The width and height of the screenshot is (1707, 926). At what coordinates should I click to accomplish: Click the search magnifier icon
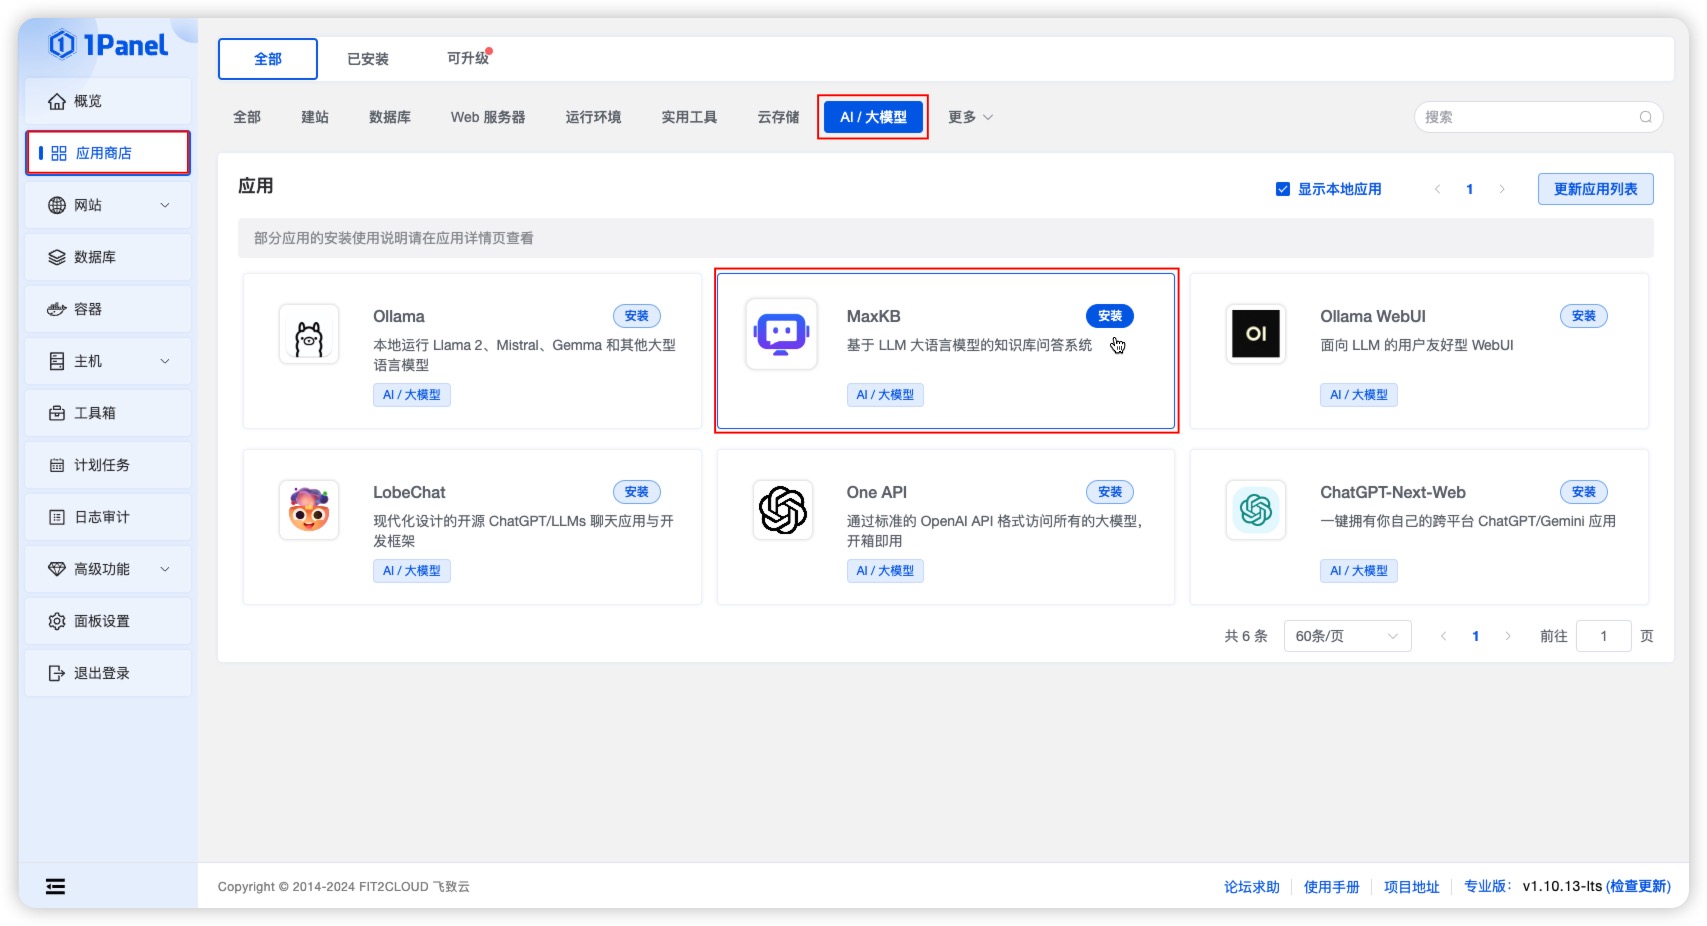(x=1645, y=117)
